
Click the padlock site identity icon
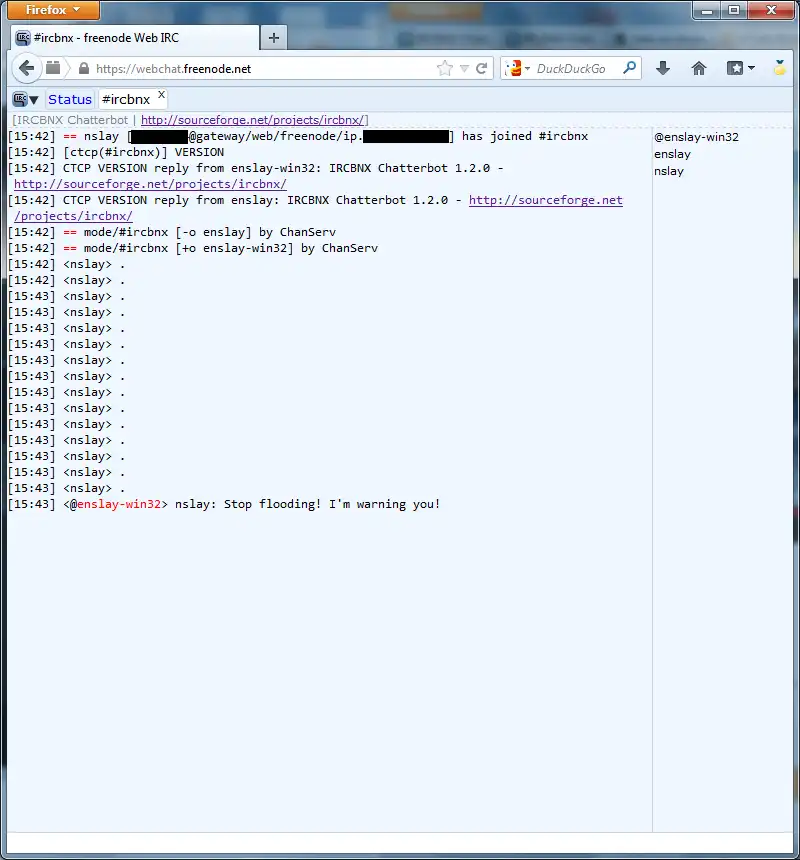click(84, 69)
